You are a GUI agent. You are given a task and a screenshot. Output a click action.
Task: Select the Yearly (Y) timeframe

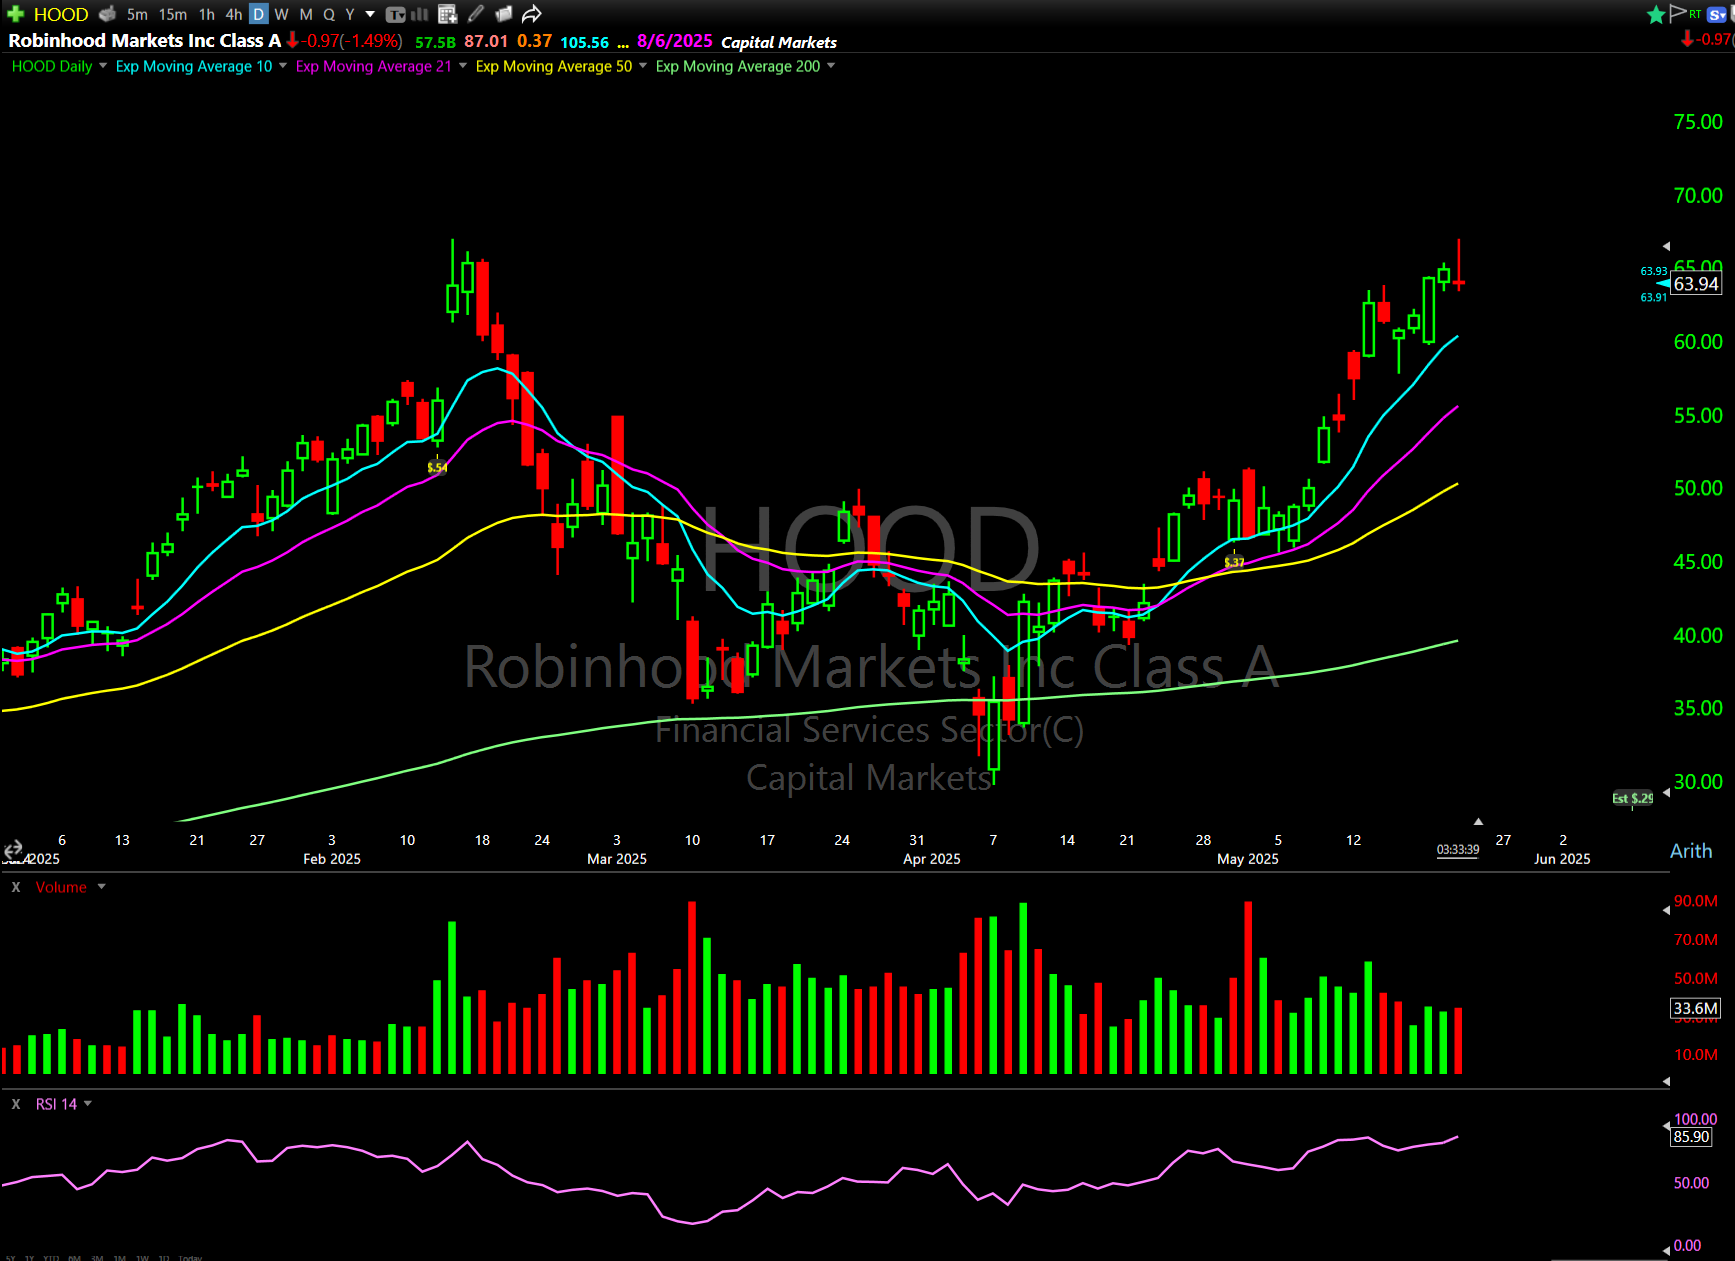coord(350,14)
